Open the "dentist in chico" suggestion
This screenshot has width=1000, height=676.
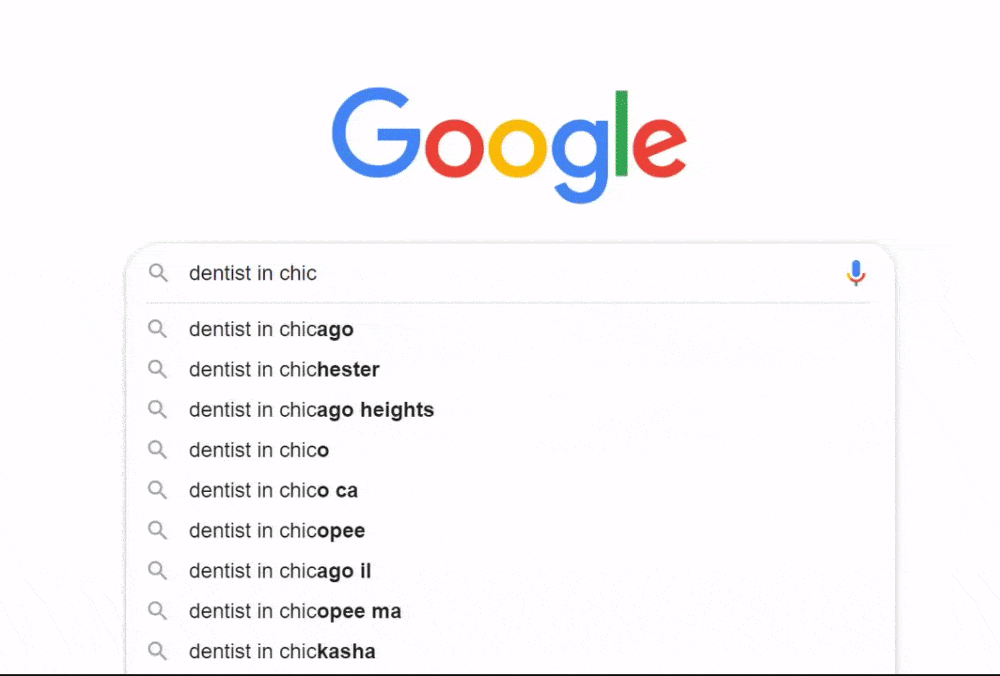pos(258,450)
